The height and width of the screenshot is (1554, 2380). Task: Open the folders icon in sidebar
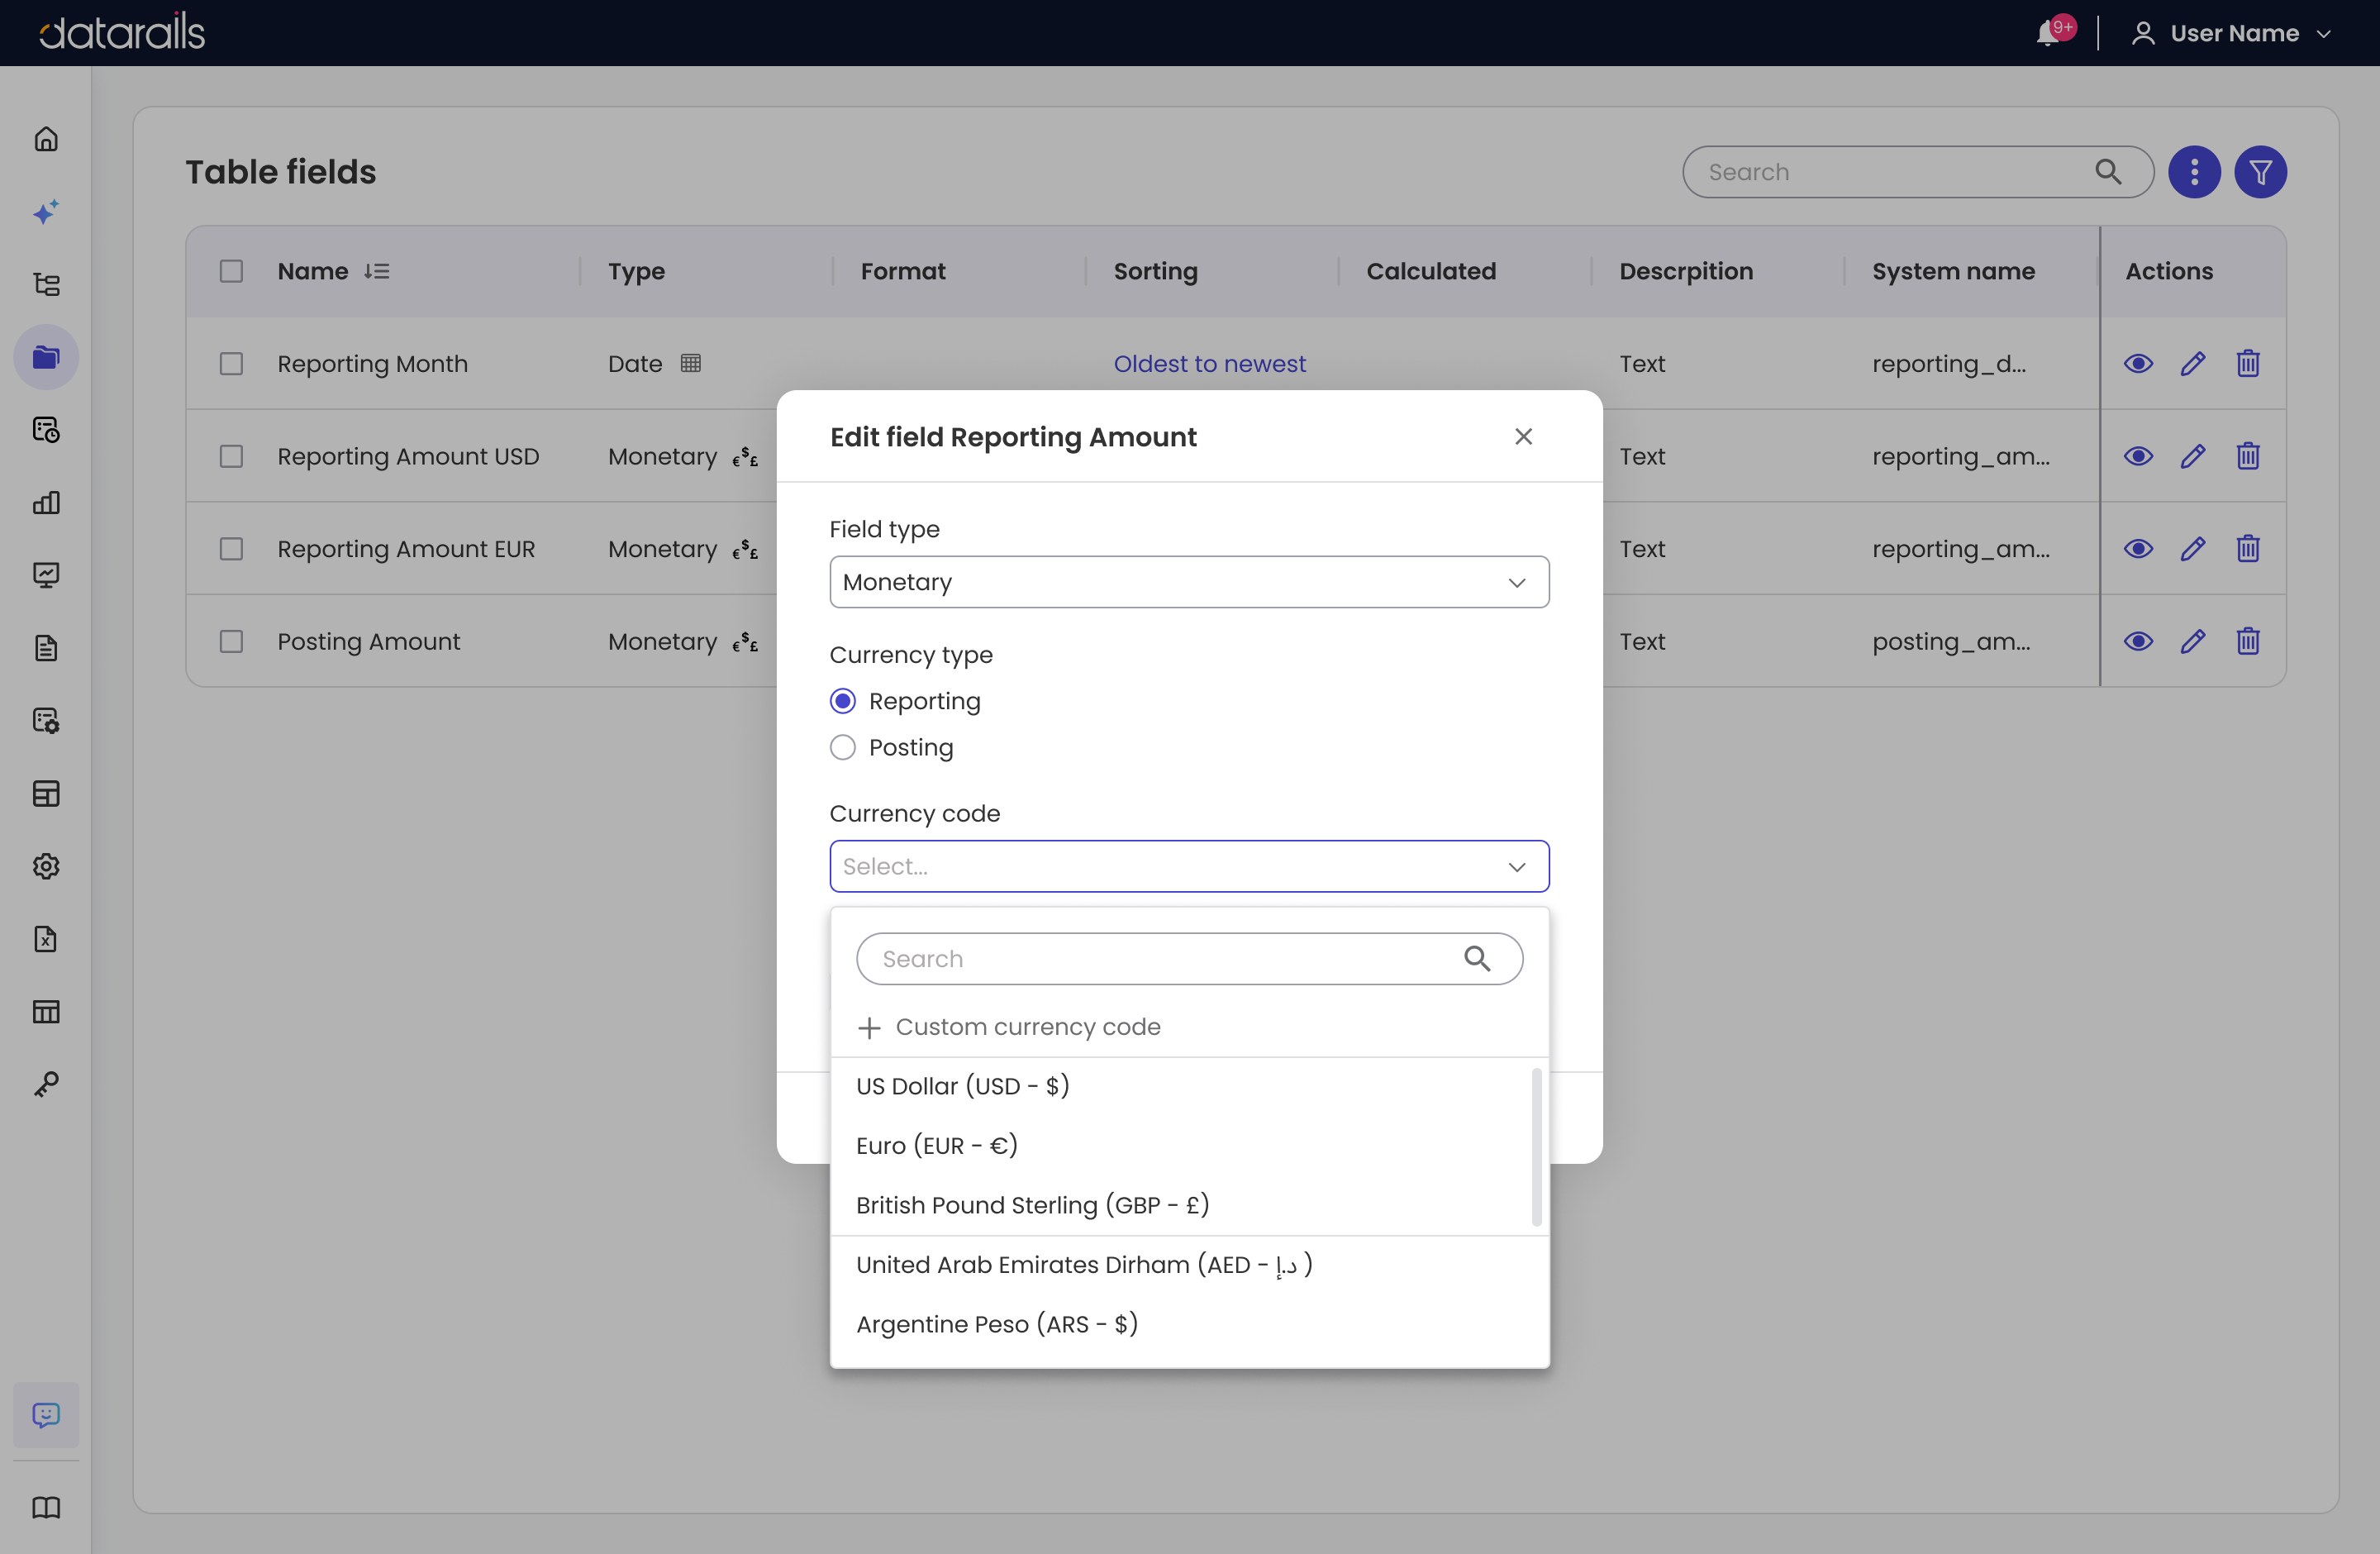click(46, 357)
